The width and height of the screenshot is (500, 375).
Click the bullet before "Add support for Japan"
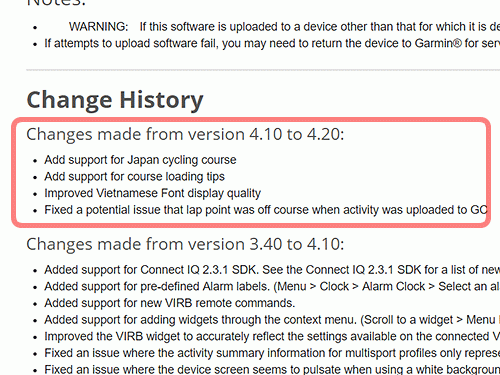[x=35, y=161]
